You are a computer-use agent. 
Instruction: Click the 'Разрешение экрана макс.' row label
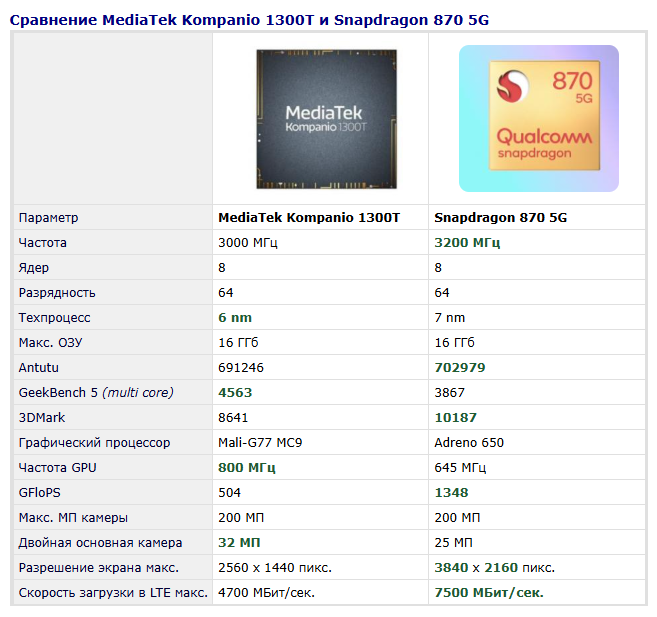(98, 568)
